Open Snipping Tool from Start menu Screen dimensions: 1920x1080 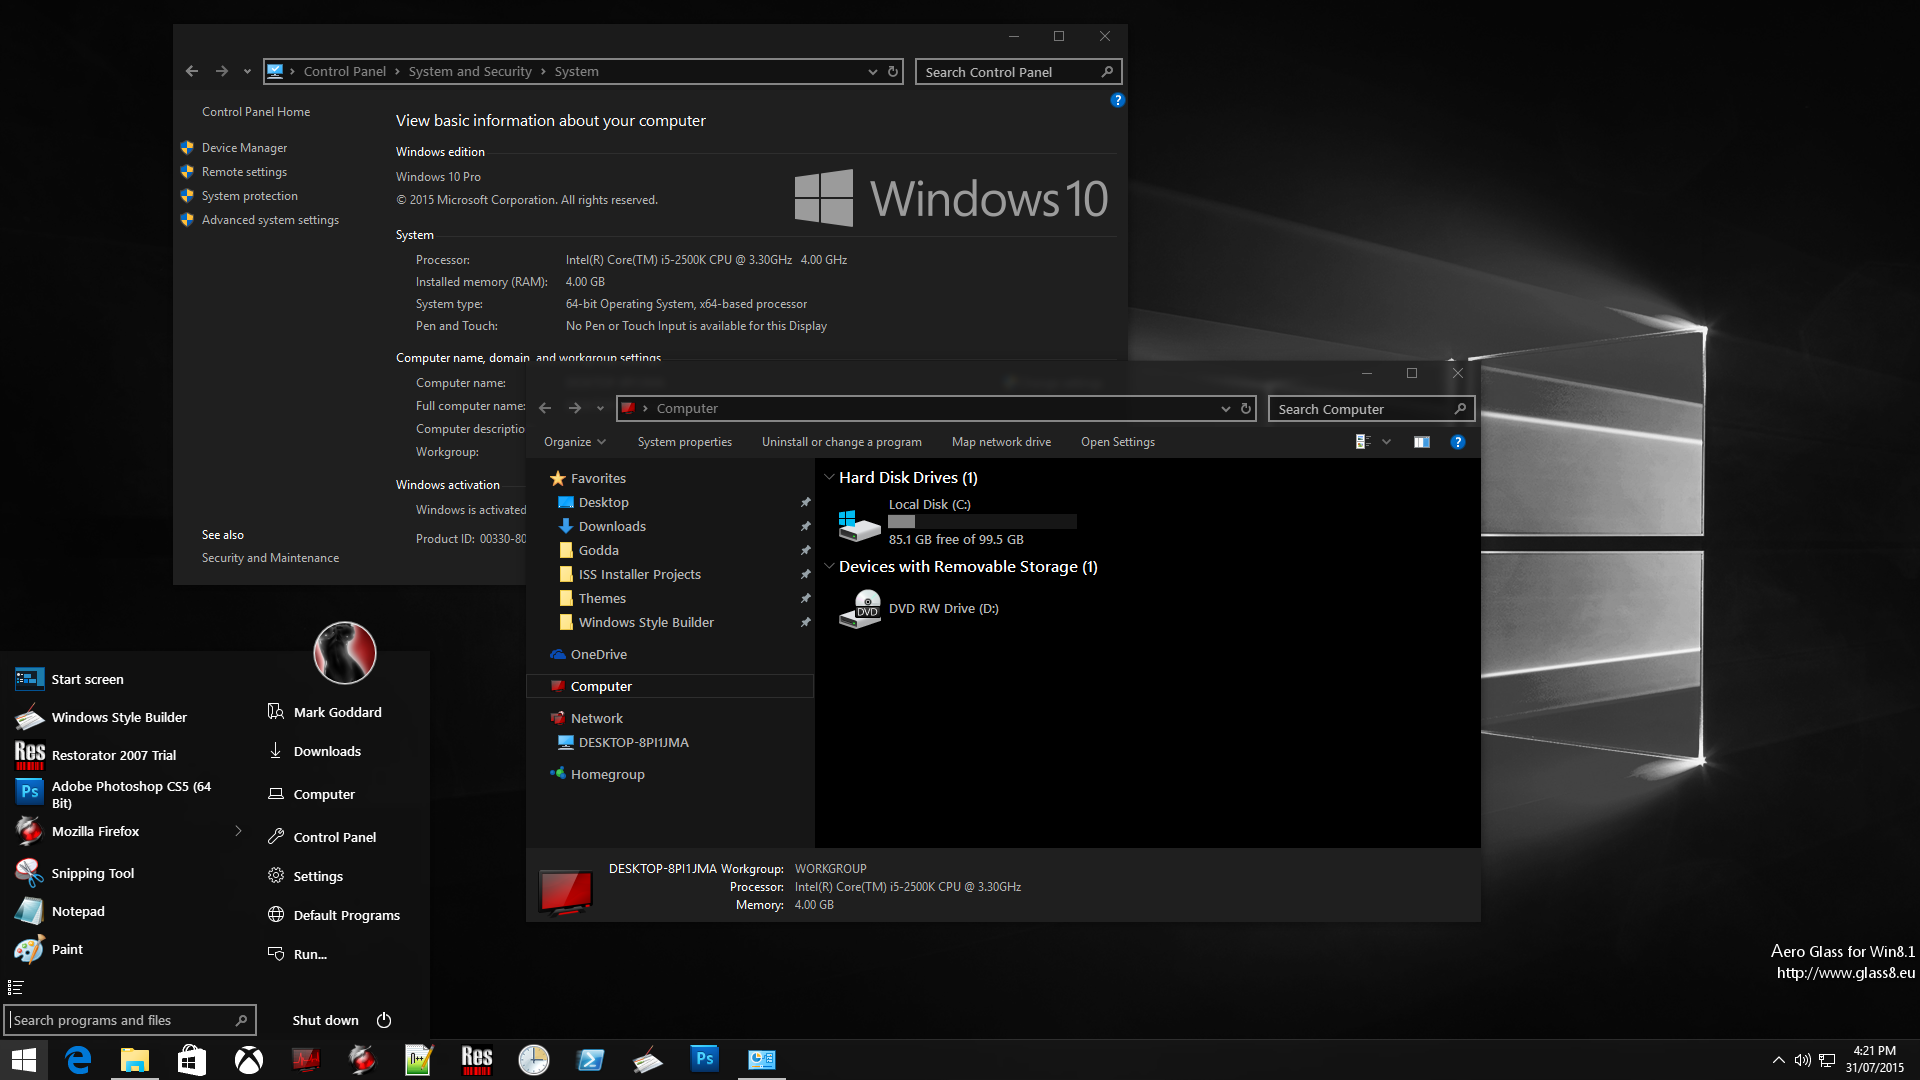tap(92, 872)
